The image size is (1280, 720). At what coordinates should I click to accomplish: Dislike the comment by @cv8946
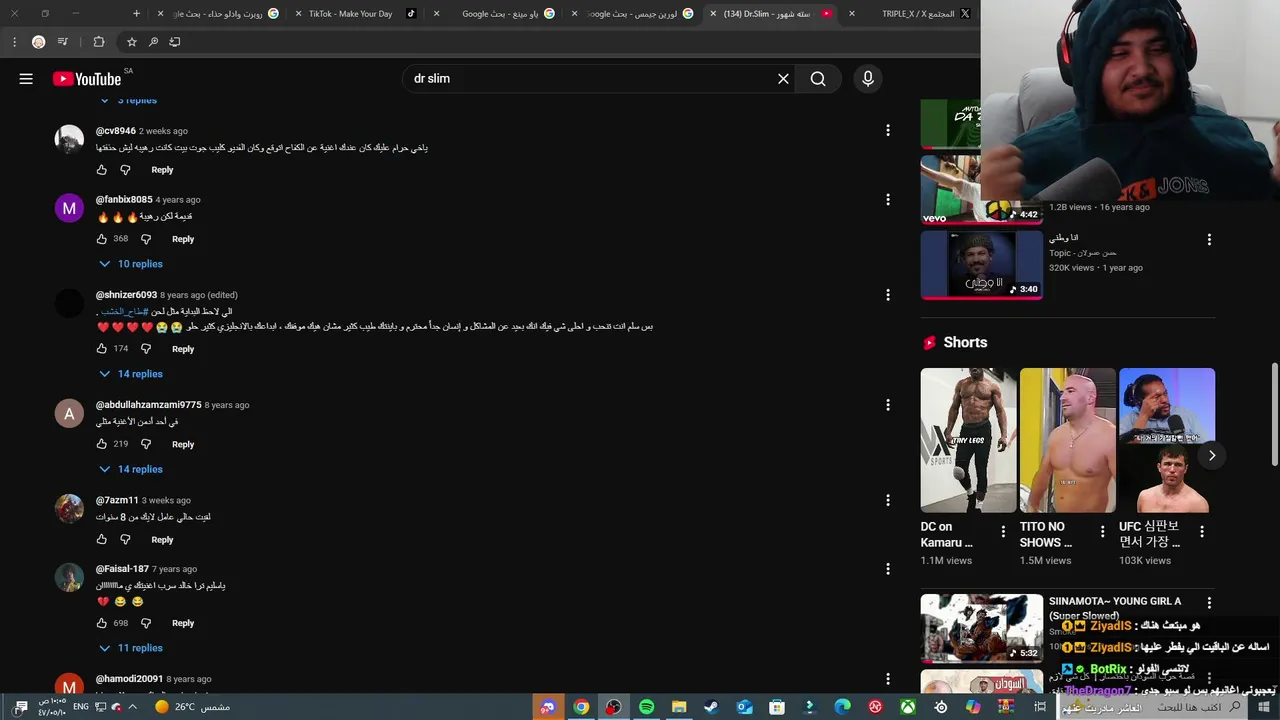pos(125,170)
